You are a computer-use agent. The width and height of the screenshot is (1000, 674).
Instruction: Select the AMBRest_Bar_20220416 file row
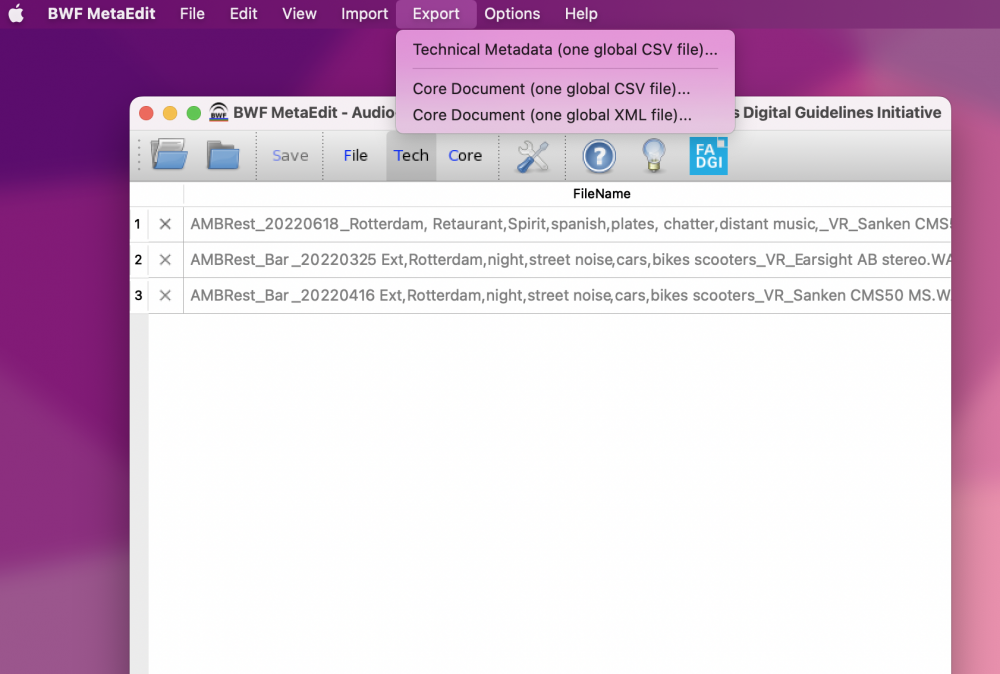click(x=568, y=295)
